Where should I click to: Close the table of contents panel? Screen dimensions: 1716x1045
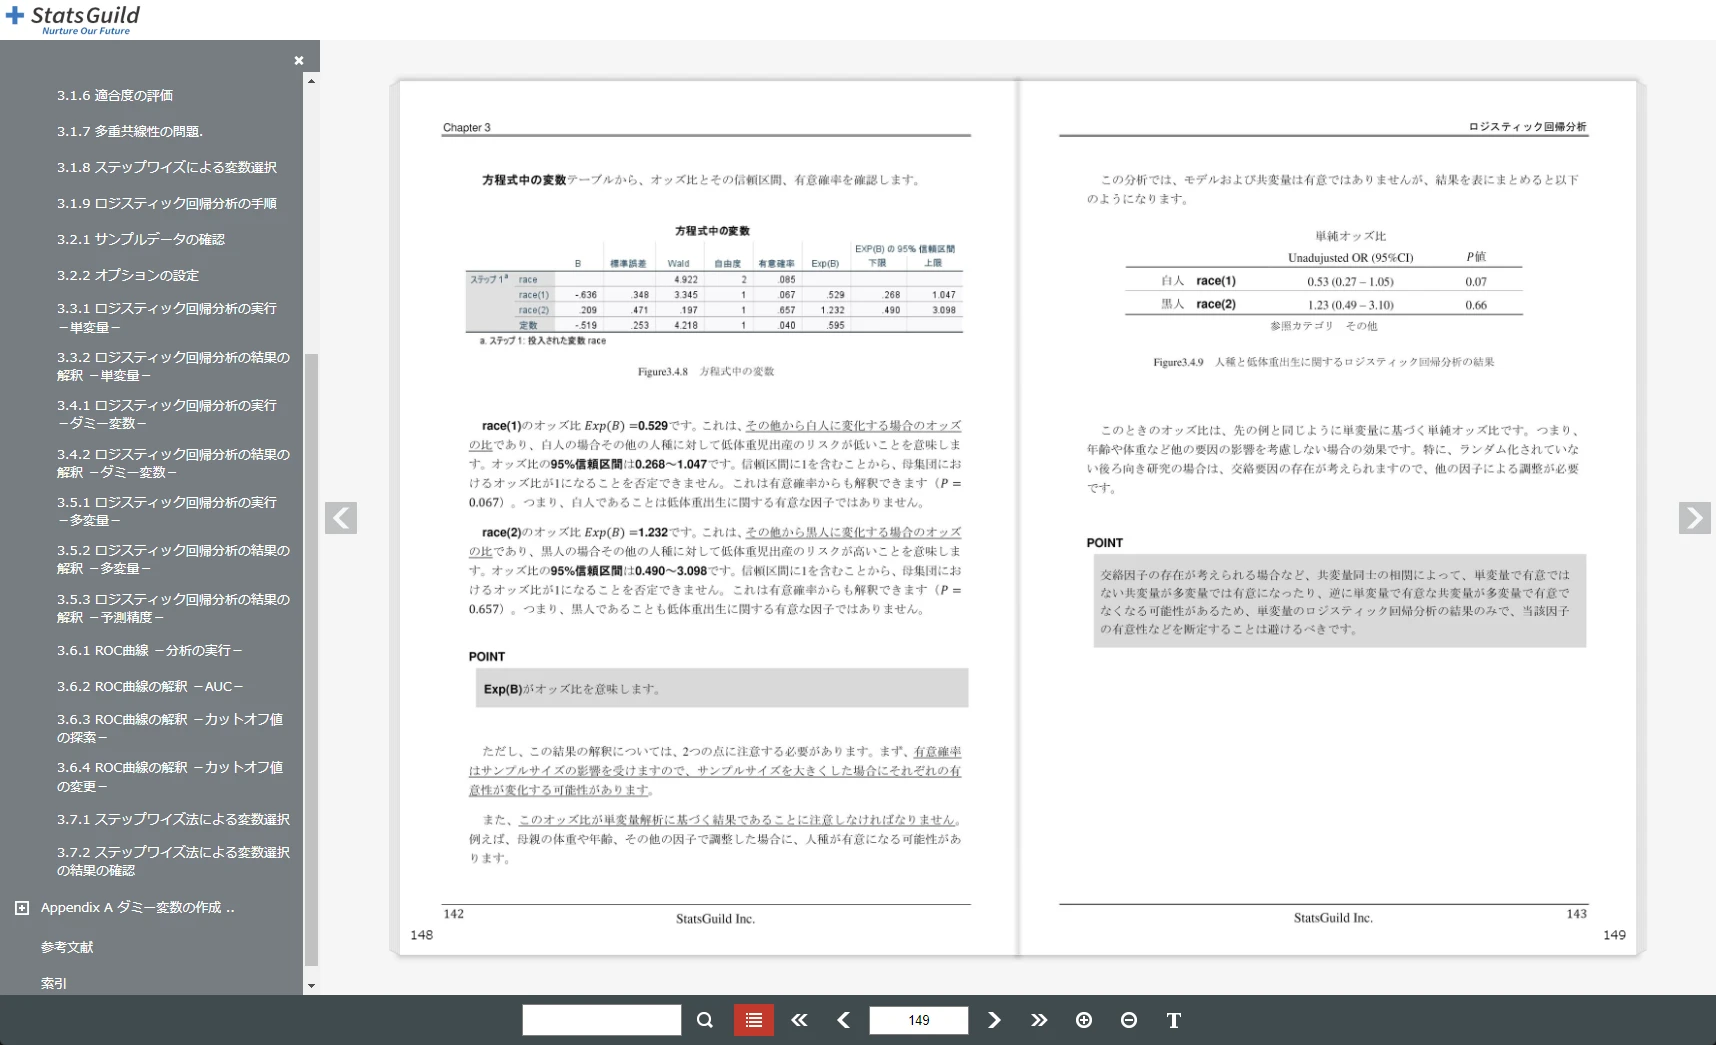tap(299, 60)
